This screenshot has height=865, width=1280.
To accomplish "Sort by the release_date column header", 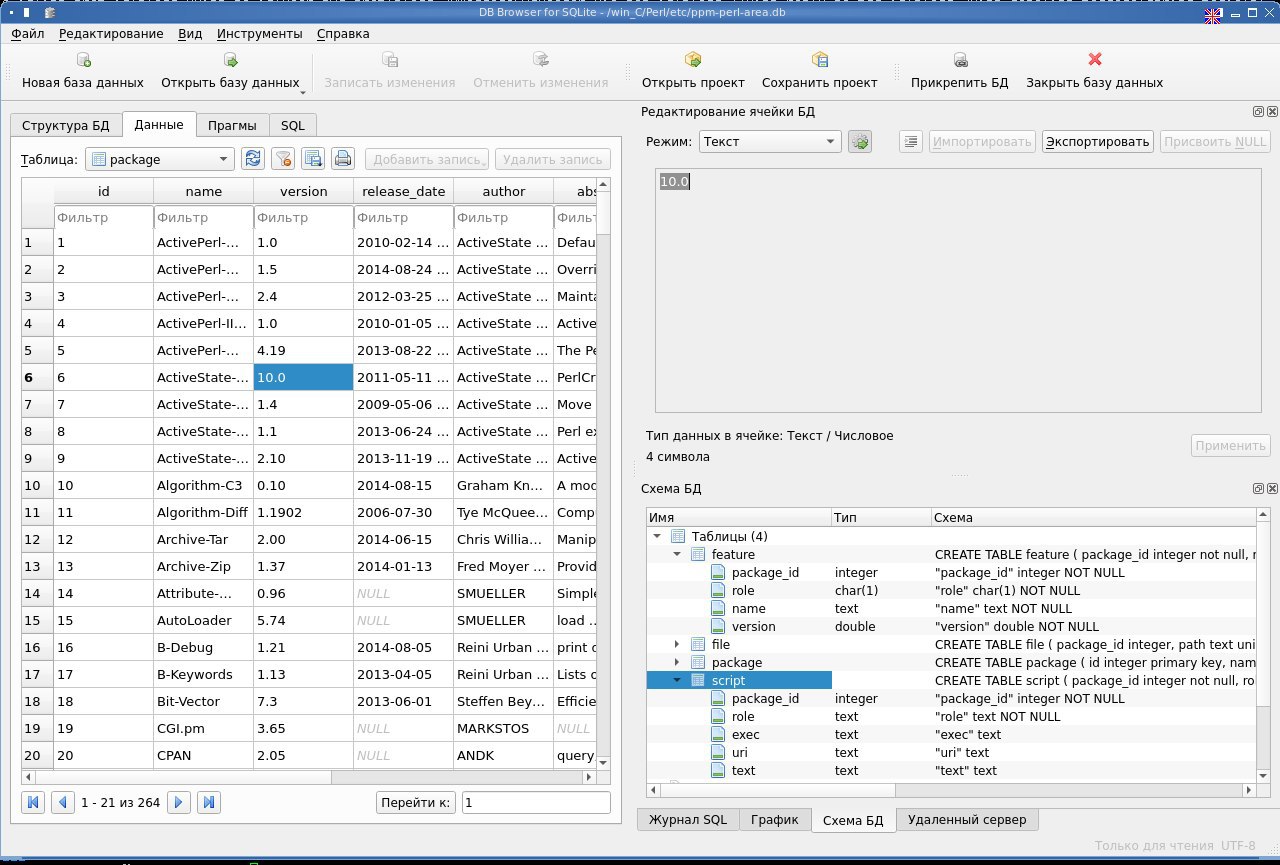I will tap(404, 191).
